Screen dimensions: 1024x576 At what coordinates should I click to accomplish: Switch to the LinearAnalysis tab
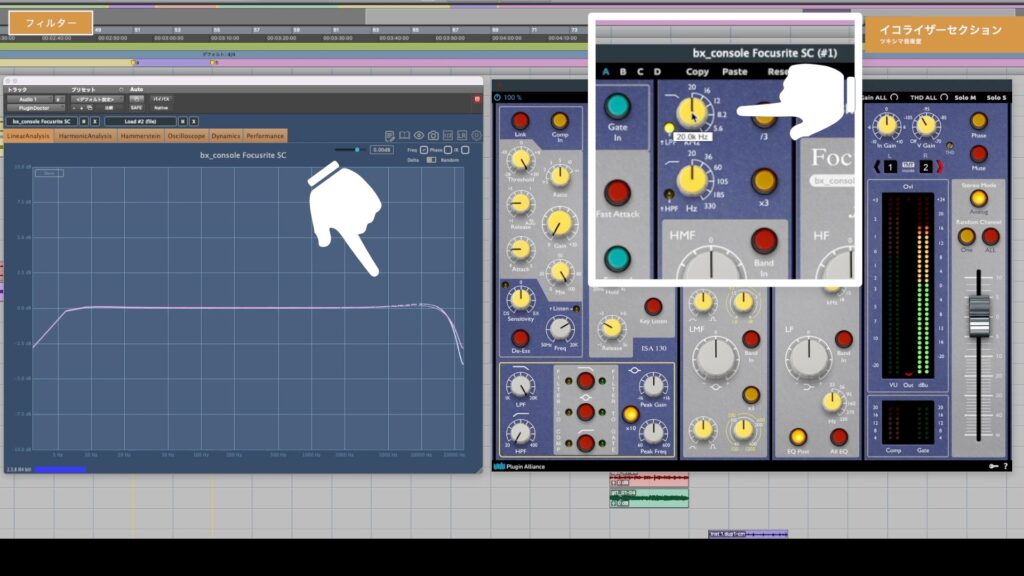[x=28, y=136]
